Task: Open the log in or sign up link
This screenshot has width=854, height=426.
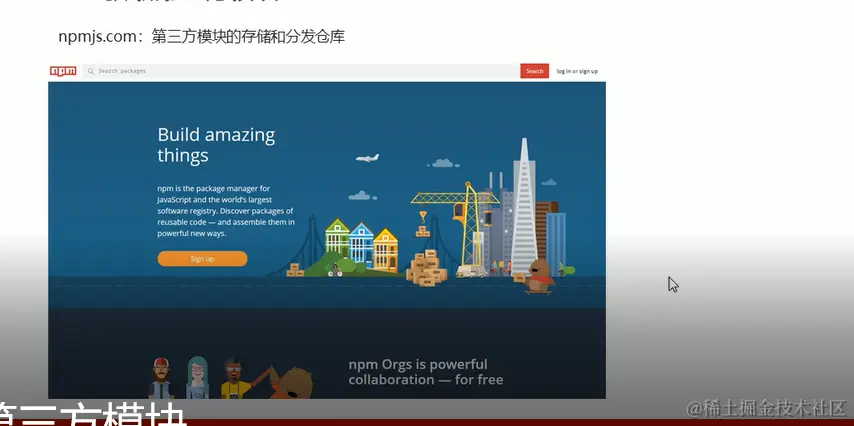Action: 577,71
